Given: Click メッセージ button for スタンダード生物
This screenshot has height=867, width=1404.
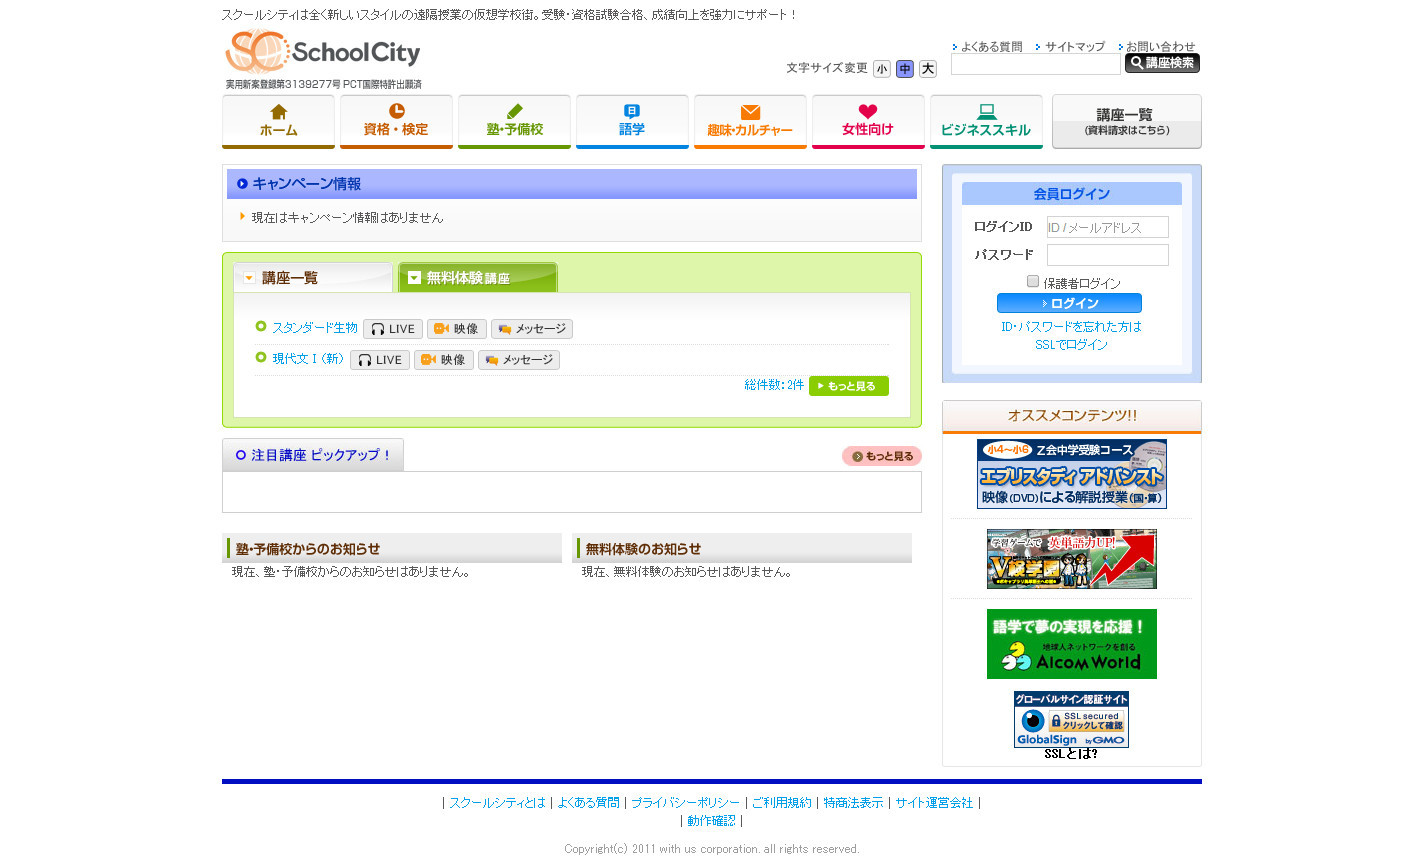Looking at the screenshot, I should [x=532, y=329].
